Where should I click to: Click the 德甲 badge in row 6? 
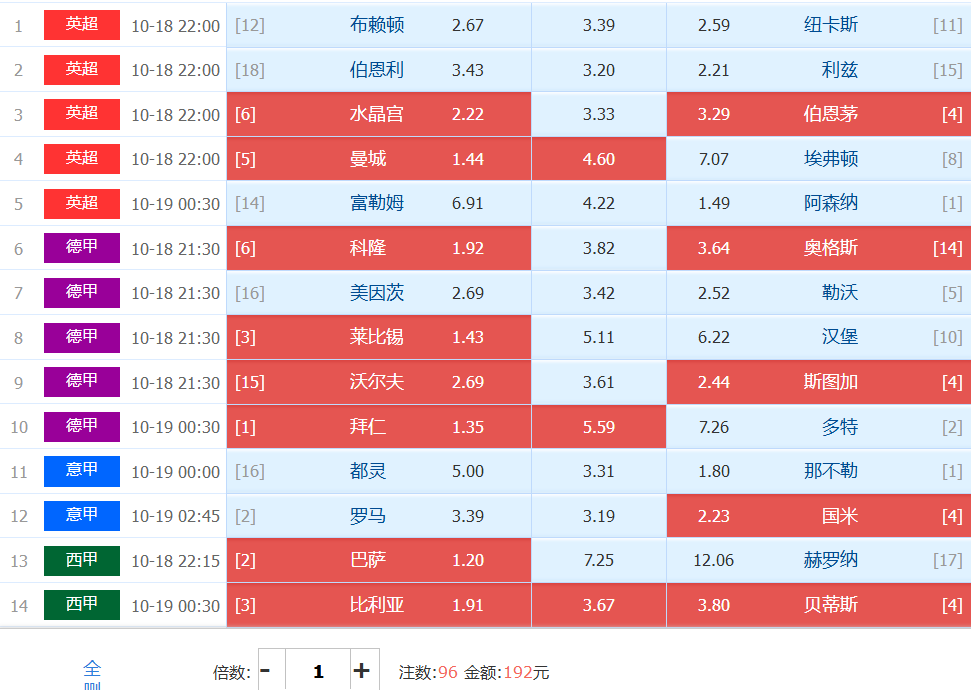[82, 248]
